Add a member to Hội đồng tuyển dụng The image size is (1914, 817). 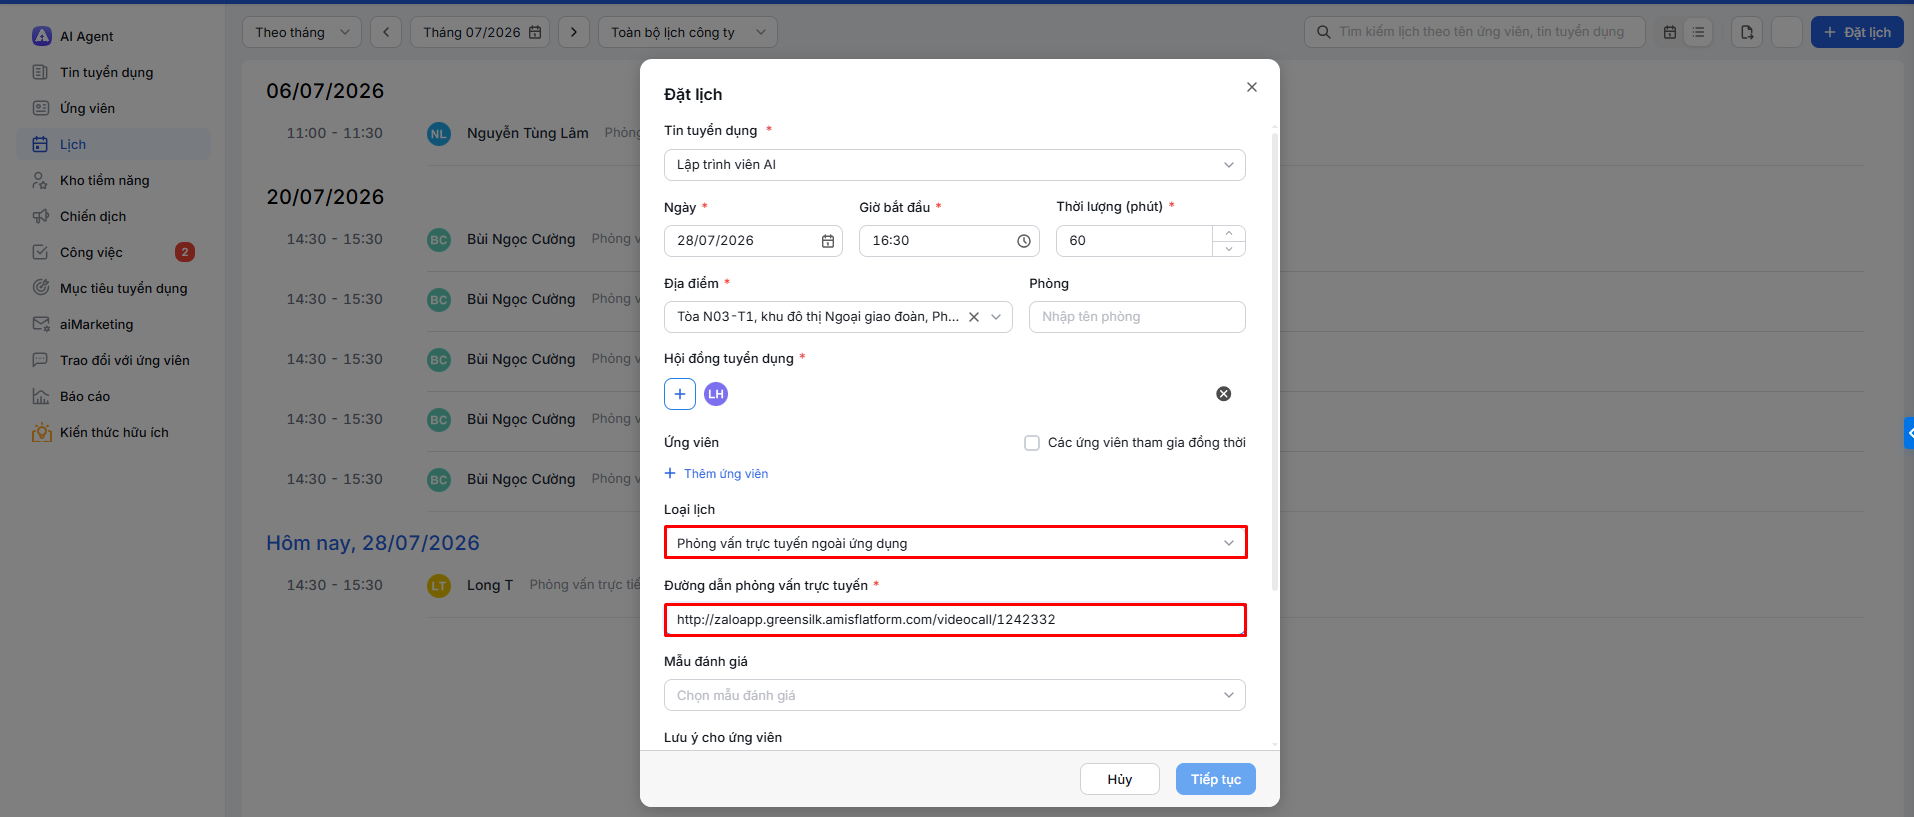[x=680, y=394]
